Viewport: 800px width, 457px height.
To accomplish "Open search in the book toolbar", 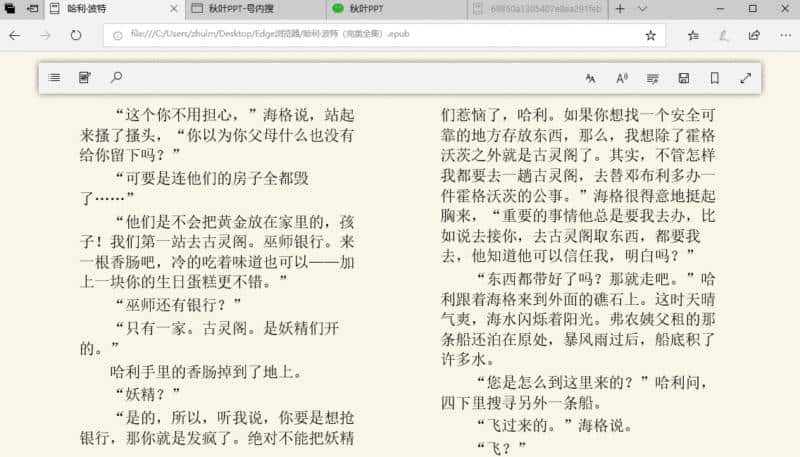I will coord(116,78).
